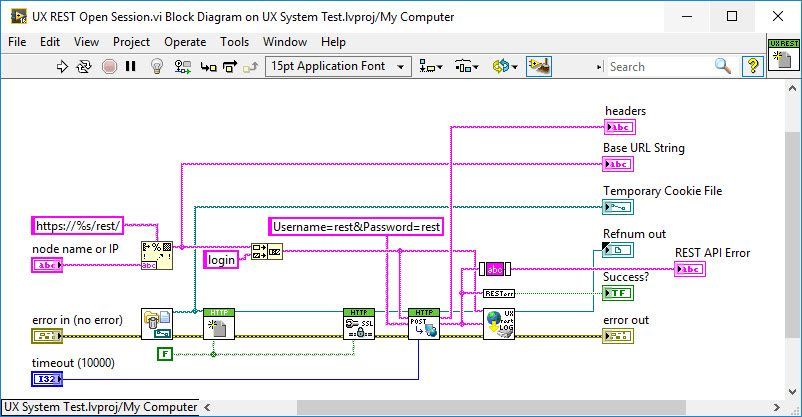
Task: Click the horizontal scrollbar thumb
Action: tap(491, 408)
